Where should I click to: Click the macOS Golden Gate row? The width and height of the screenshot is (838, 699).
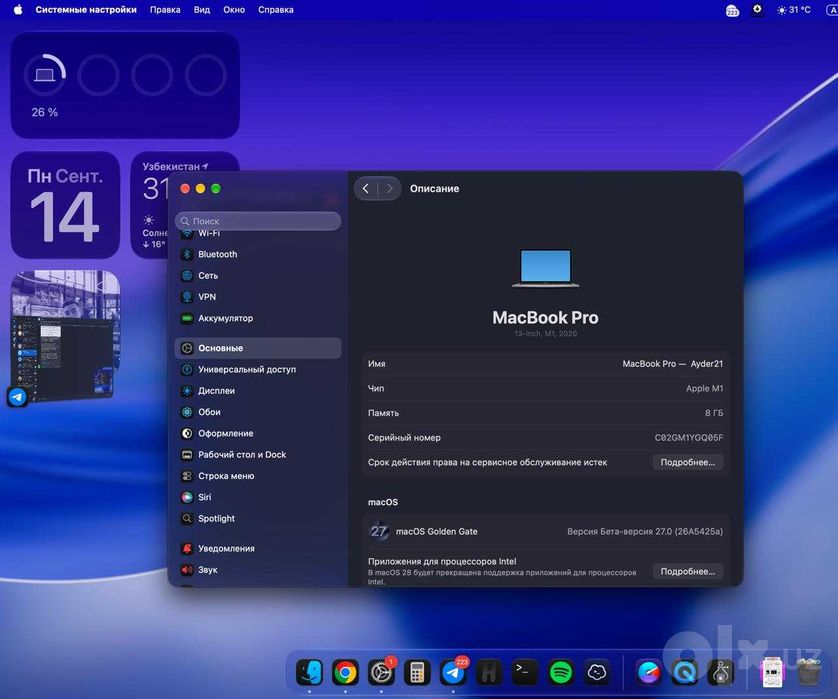(545, 532)
